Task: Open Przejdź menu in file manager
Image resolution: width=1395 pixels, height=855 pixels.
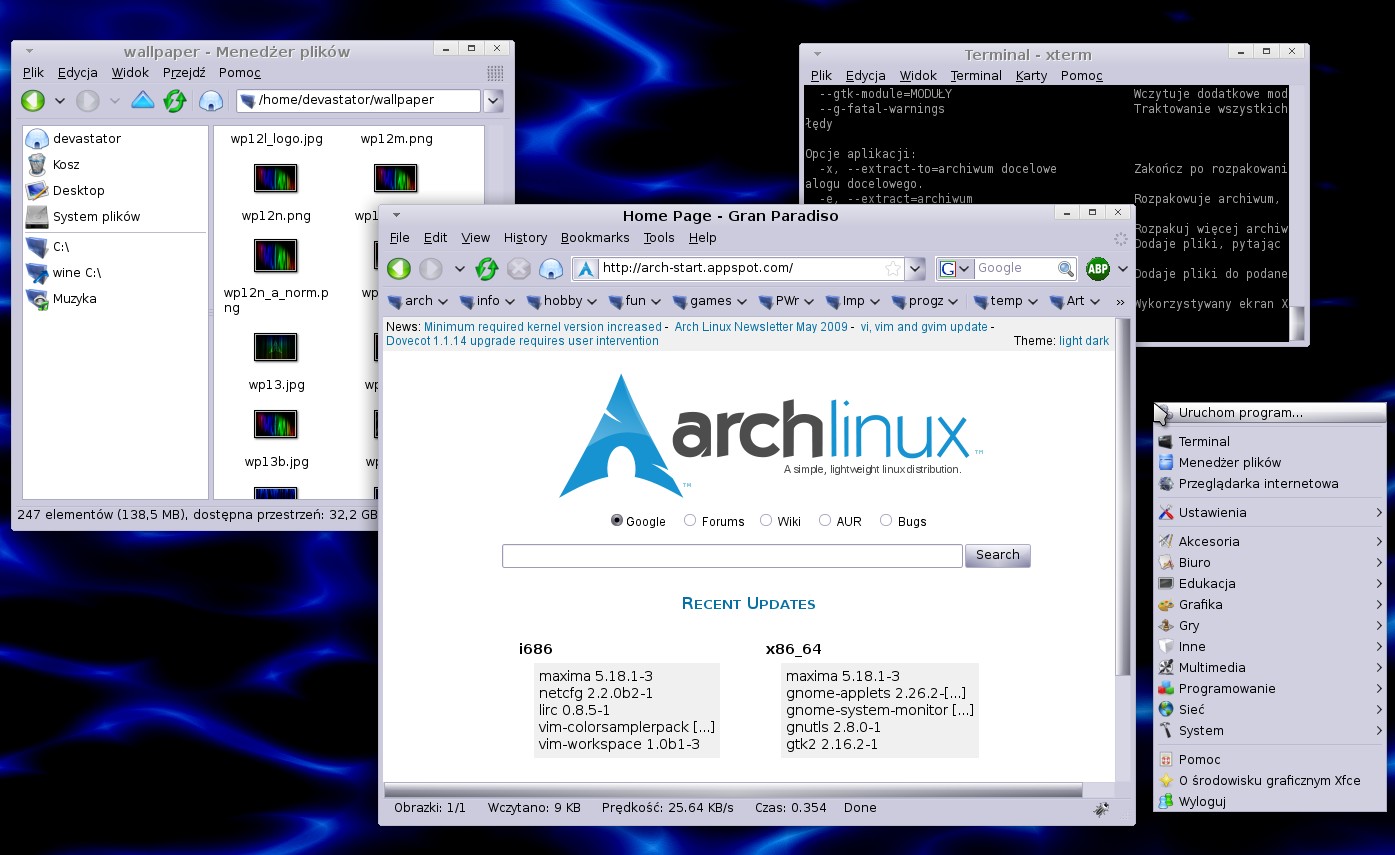Action: [x=184, y=72]
